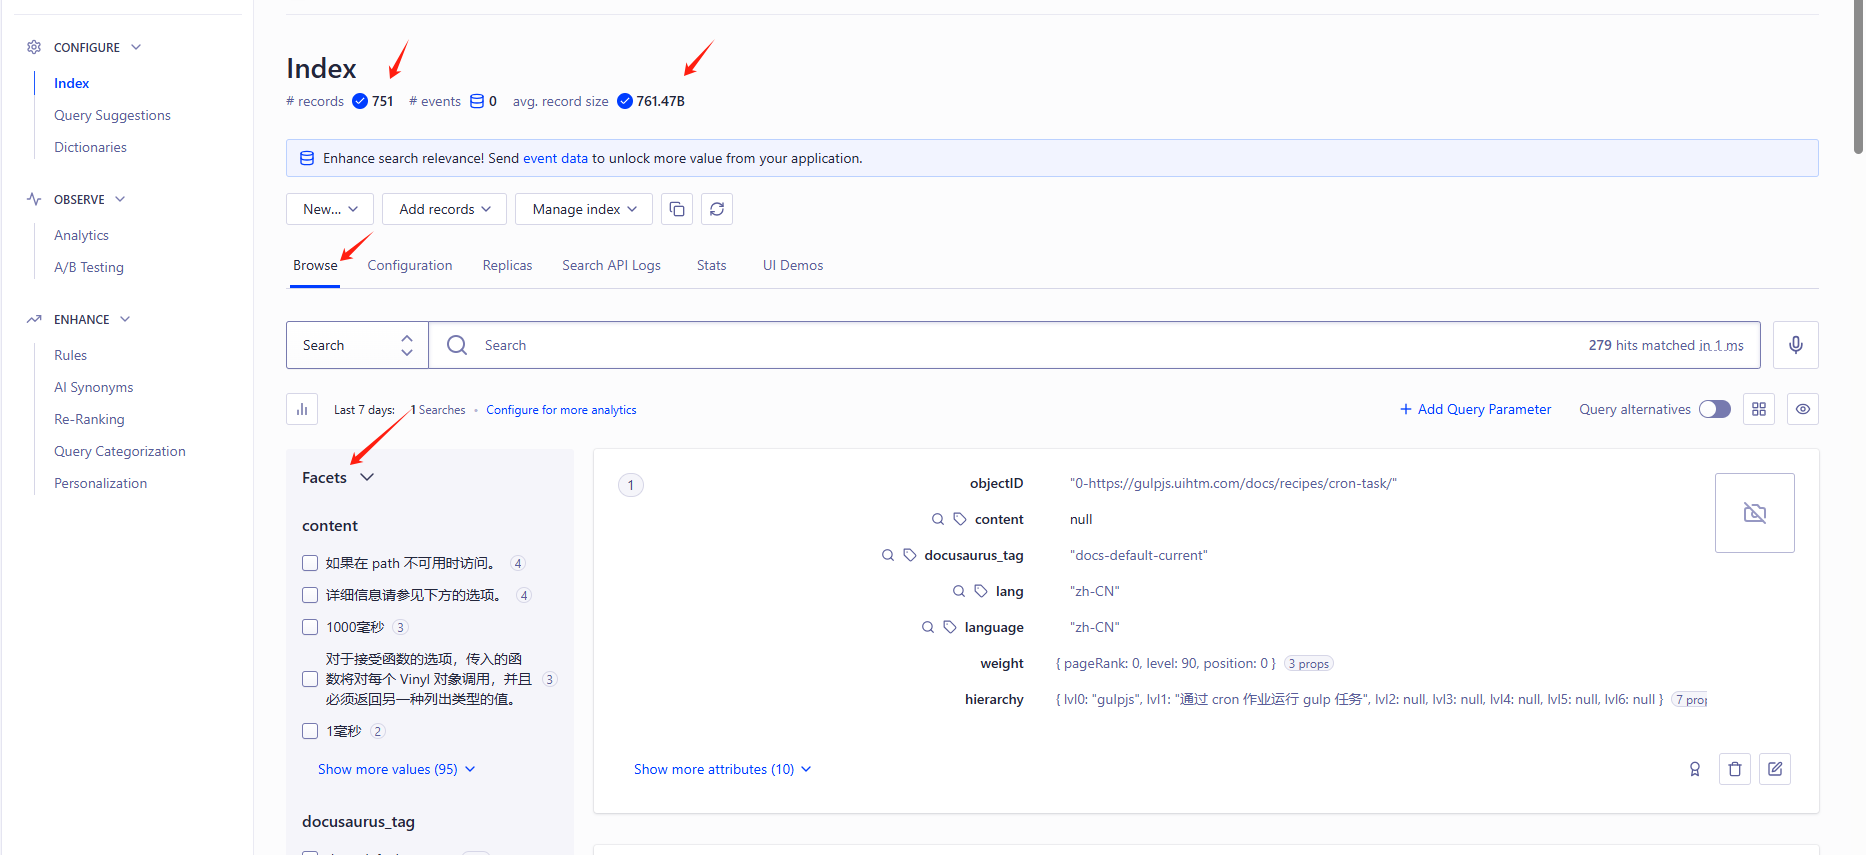Collapse the Facets panel chevron

[x=367, y=477]
